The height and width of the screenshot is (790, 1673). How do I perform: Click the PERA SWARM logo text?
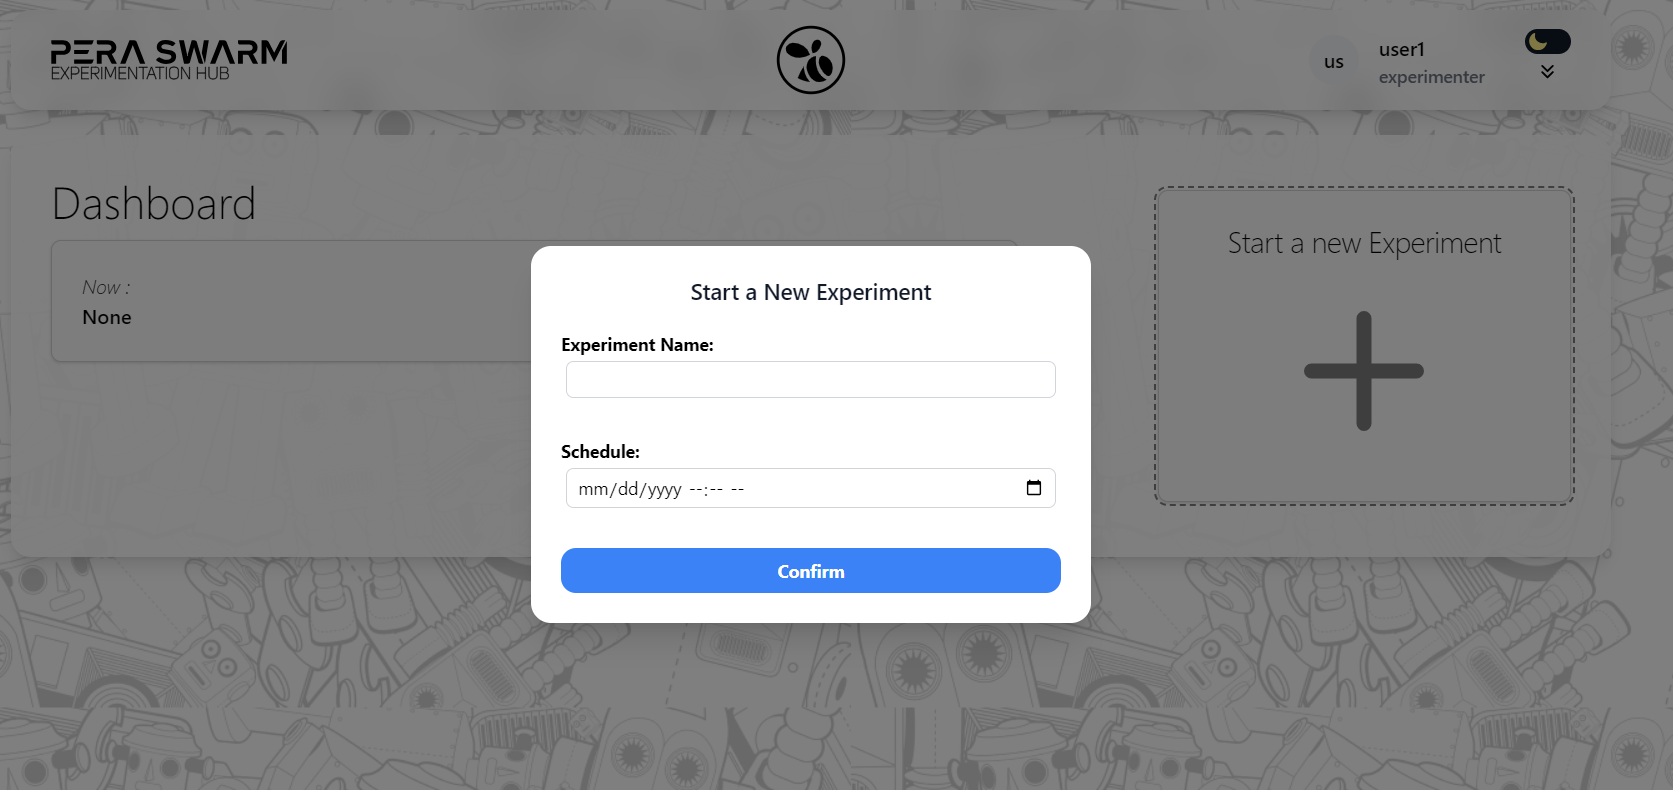coord(169,52)
